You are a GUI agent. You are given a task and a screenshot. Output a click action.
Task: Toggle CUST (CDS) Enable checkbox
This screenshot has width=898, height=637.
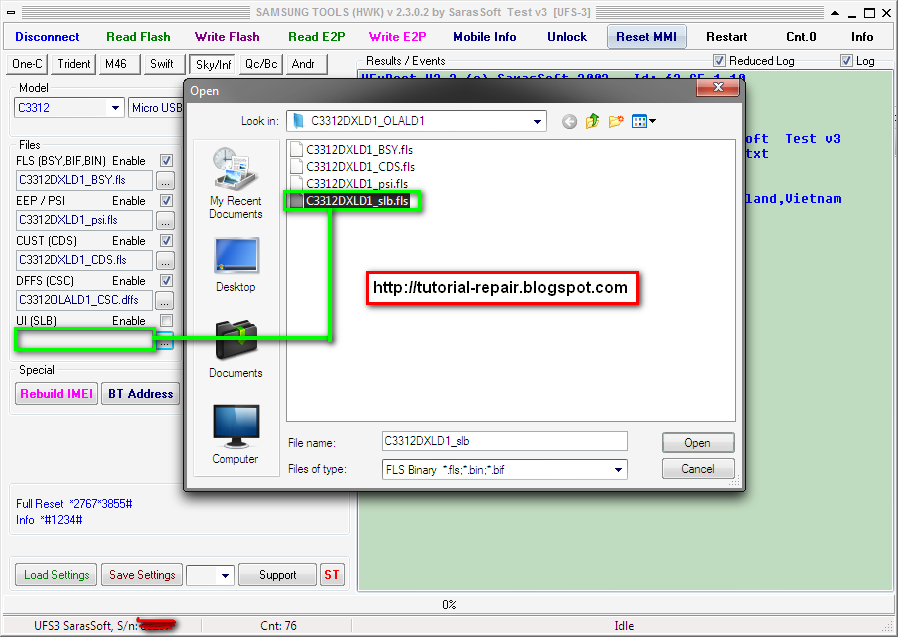166,241
